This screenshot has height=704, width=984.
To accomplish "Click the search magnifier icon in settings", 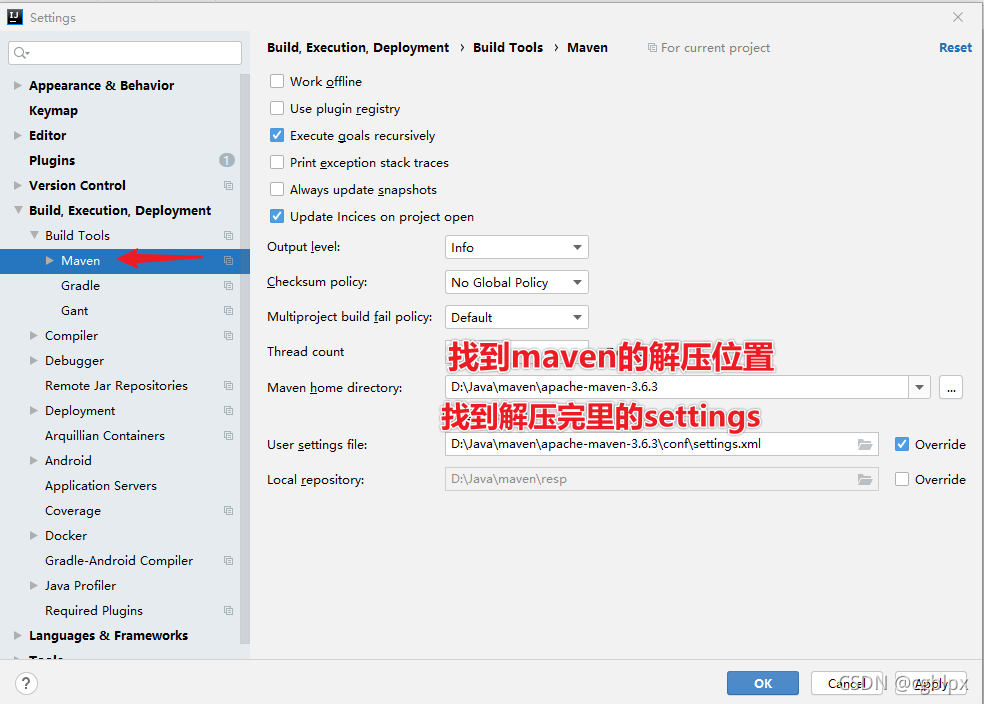I will (x=21, y=53).
